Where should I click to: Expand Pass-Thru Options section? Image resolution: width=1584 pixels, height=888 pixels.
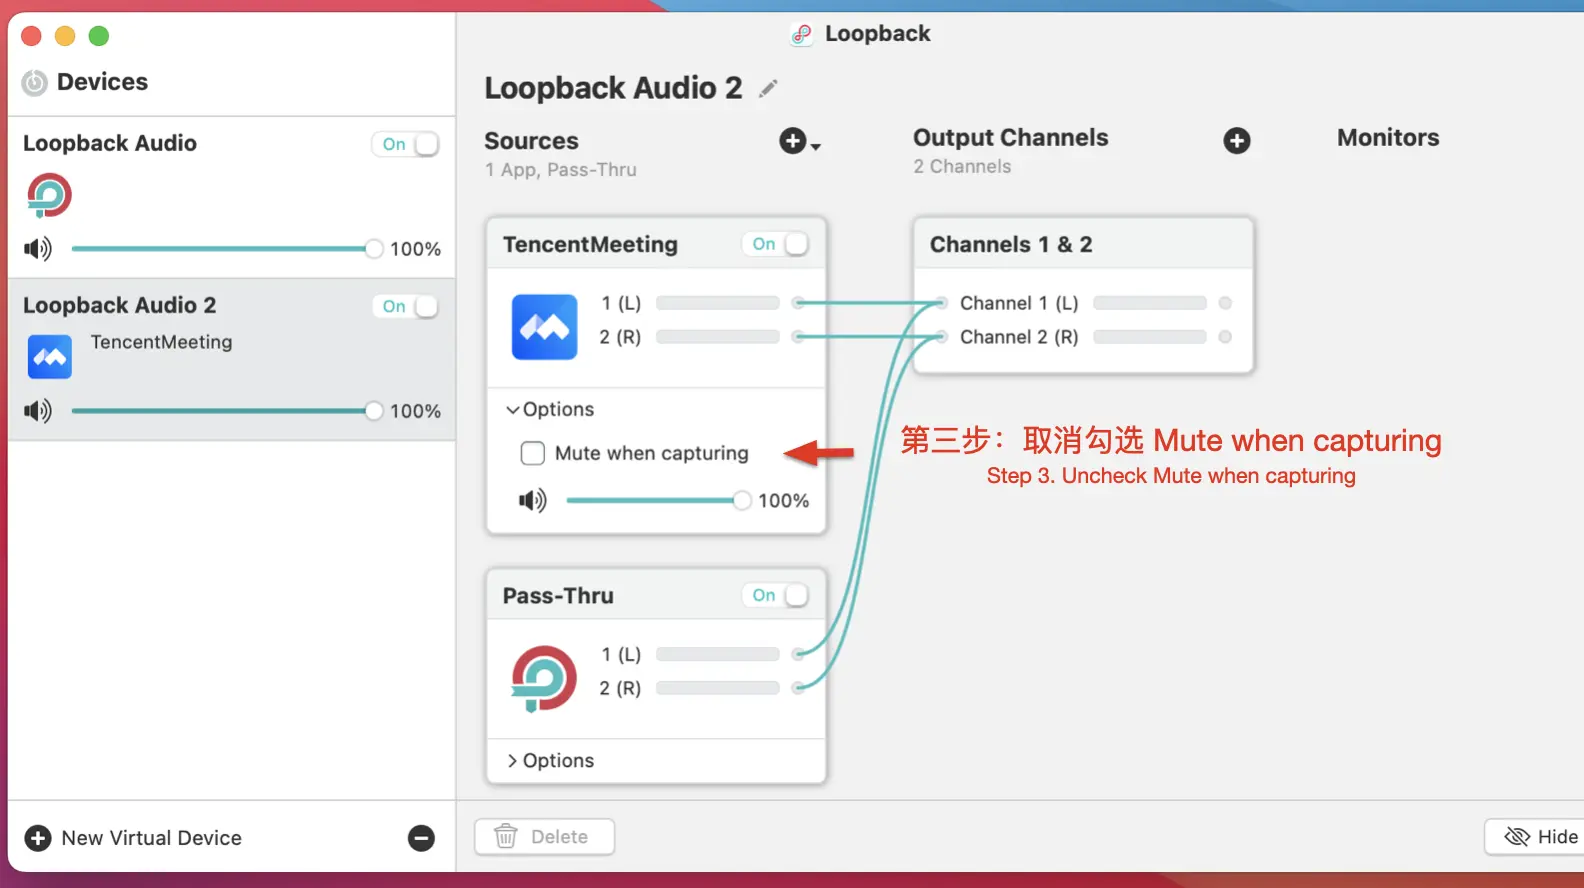tap(550, 760)
